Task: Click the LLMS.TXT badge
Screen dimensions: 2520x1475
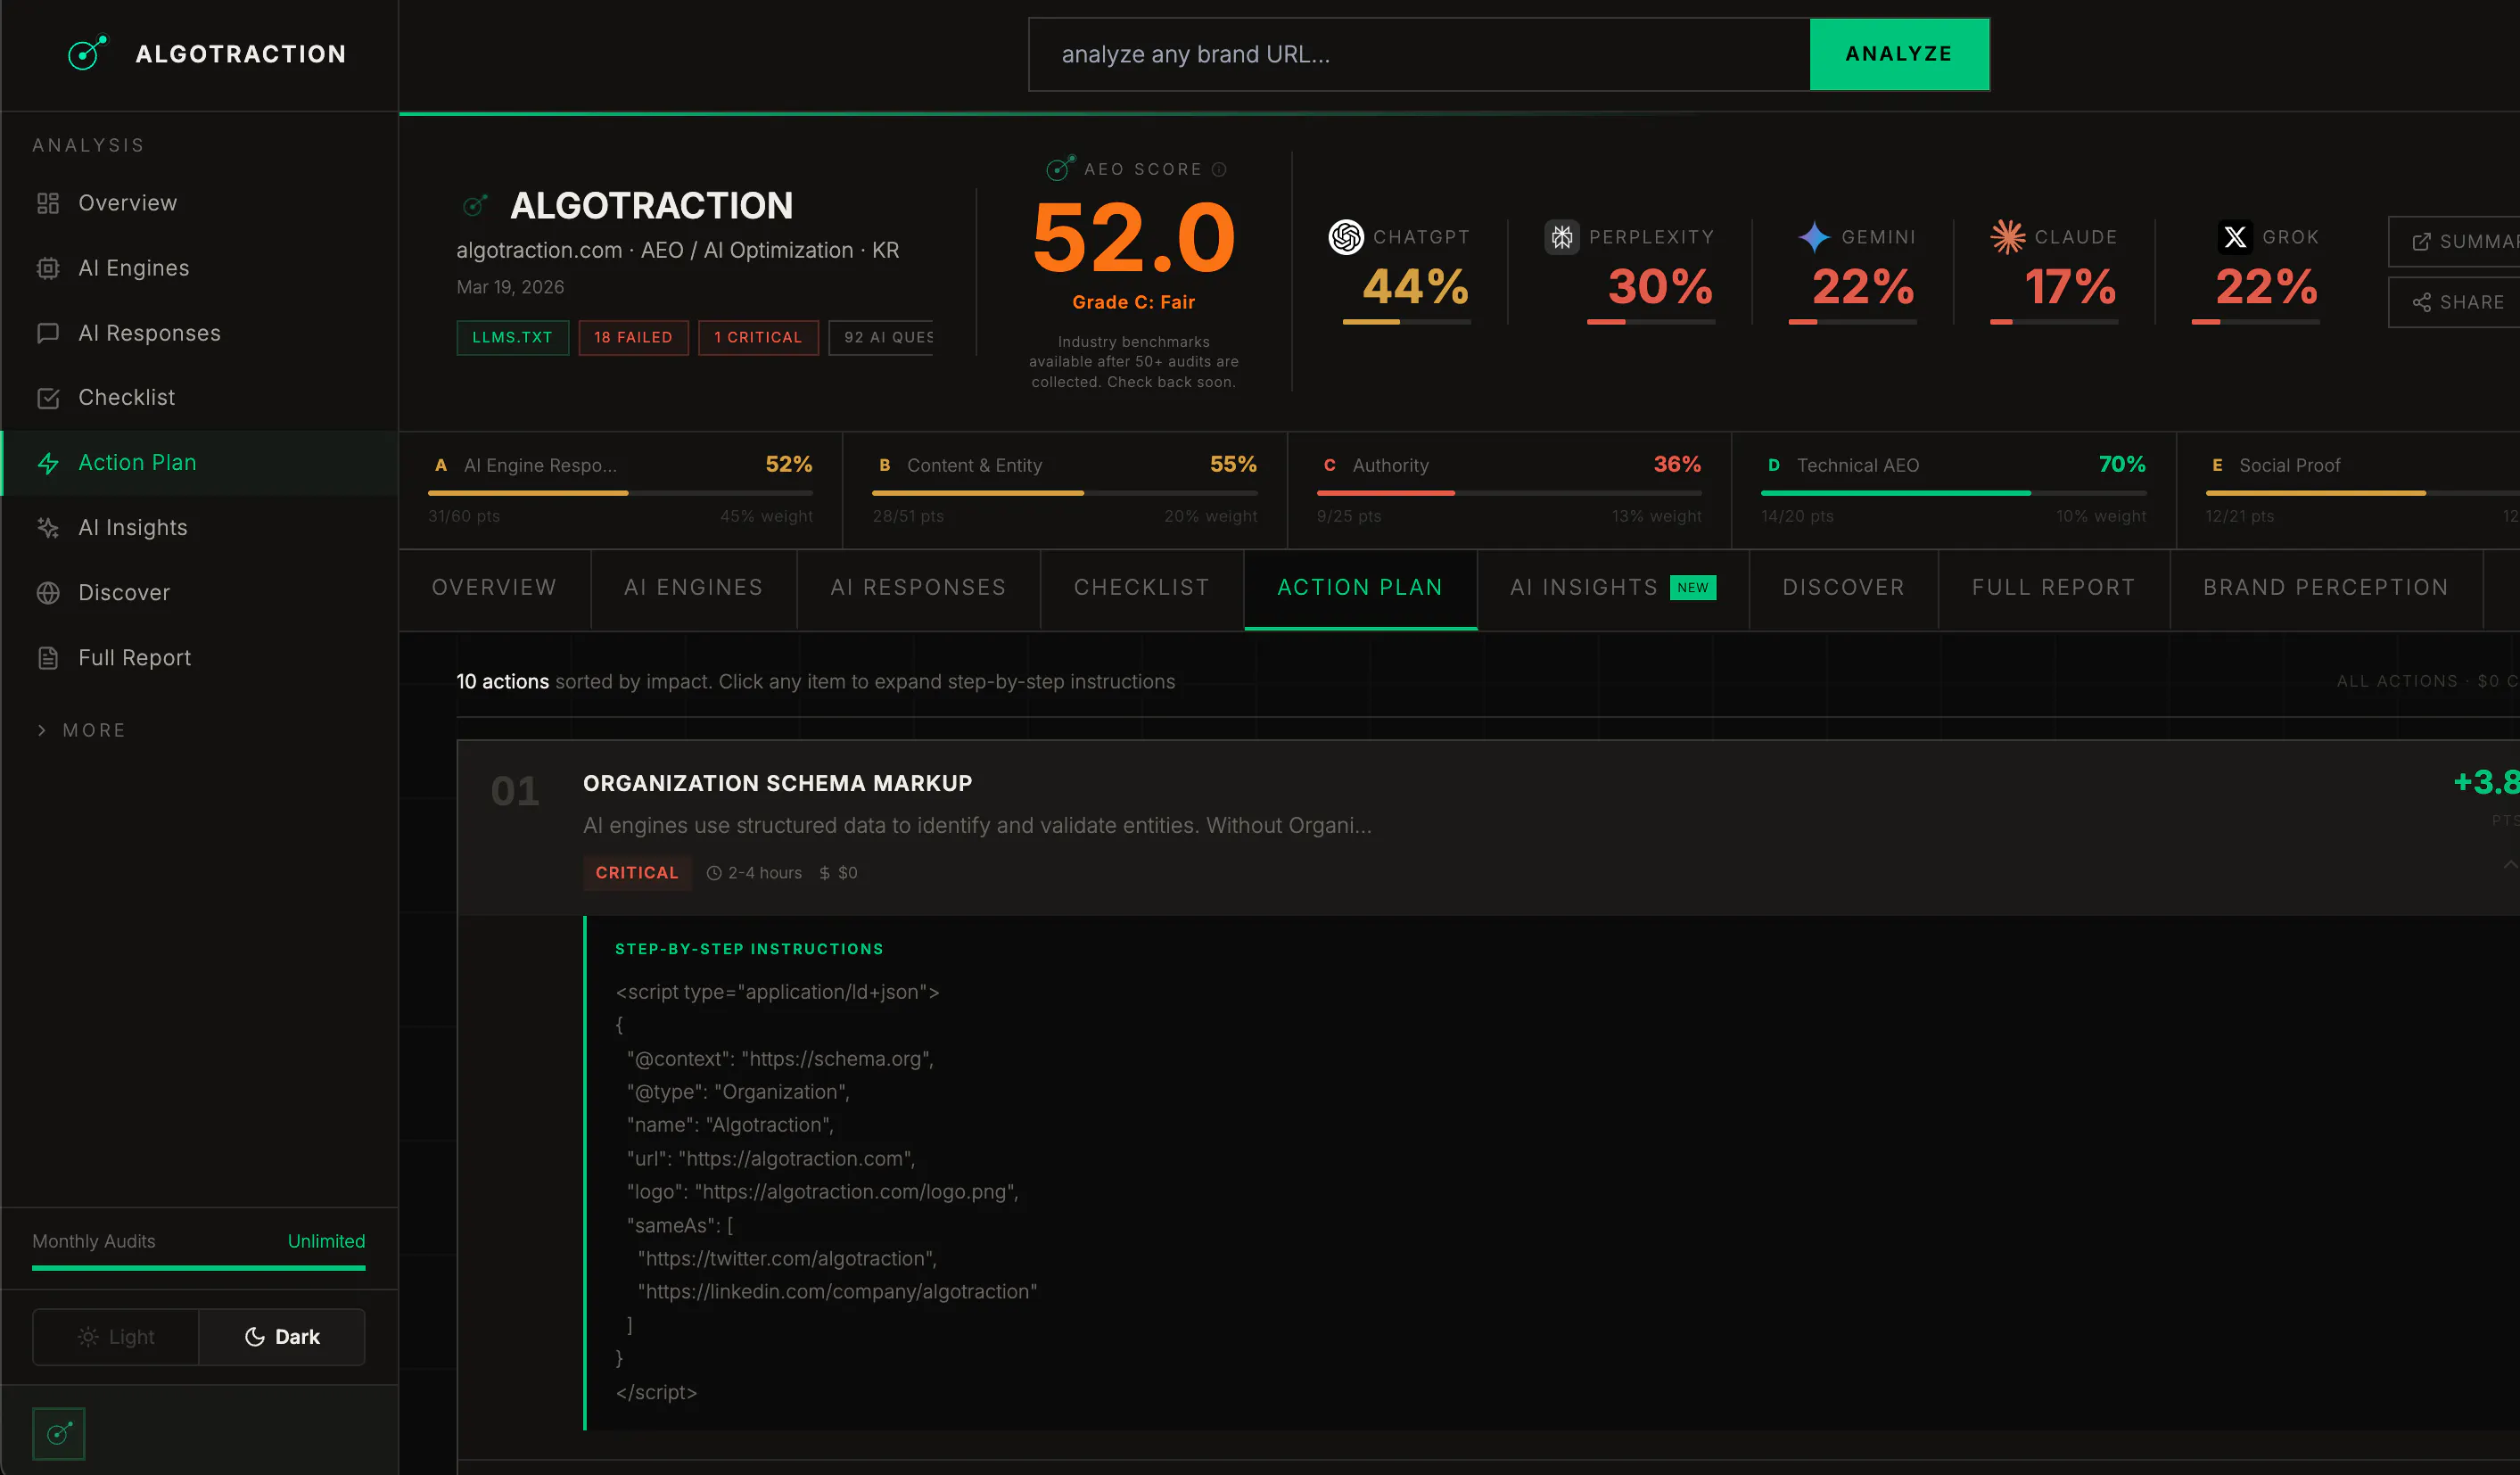Action: pyautogui.click(x=512, y=338)
